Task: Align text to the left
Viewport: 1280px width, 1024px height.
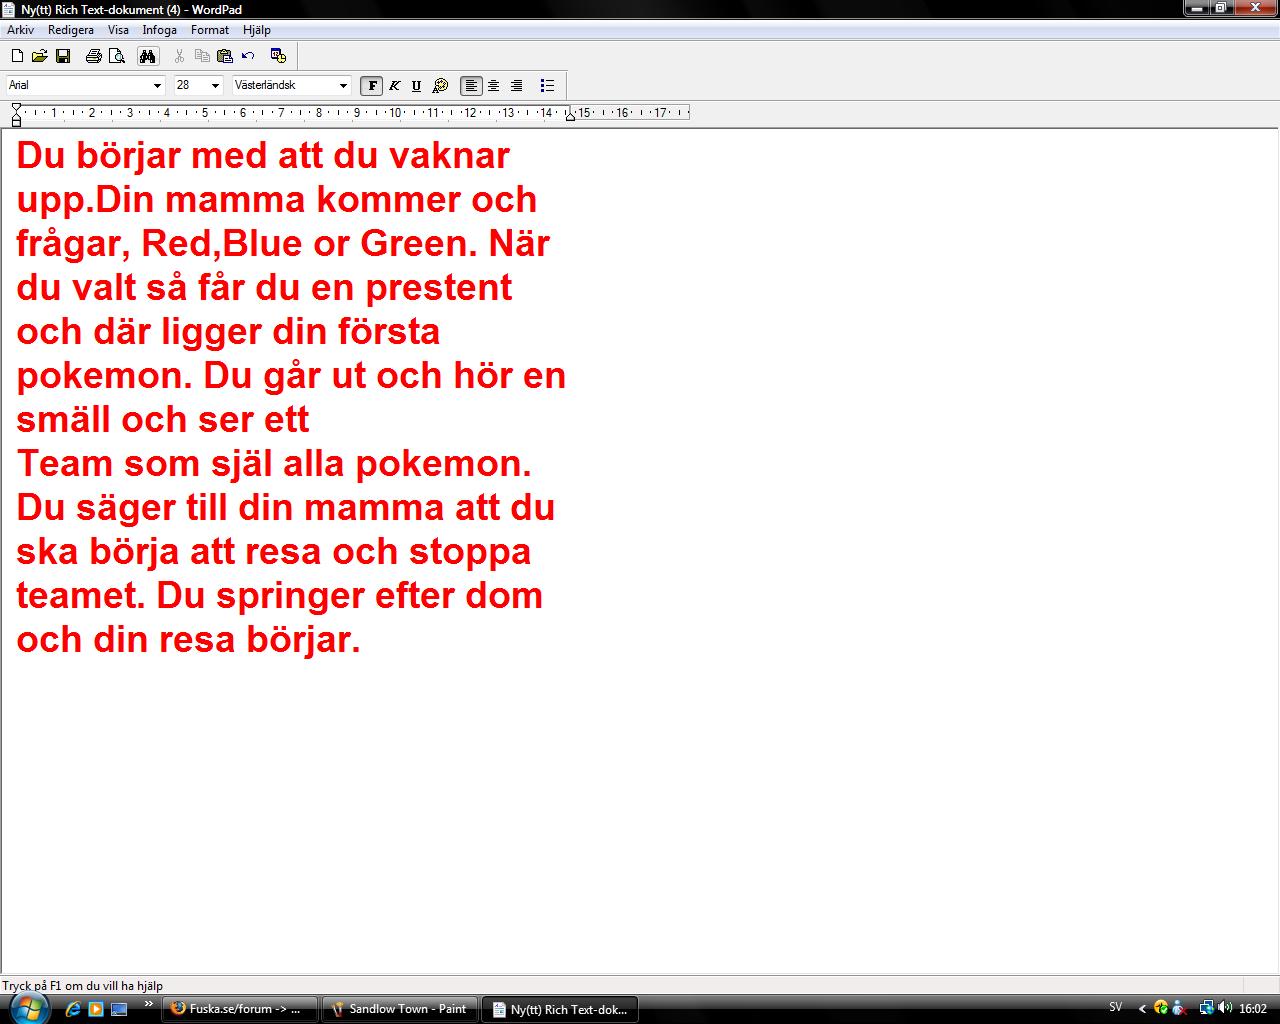Action: click(x=471, y=86)
